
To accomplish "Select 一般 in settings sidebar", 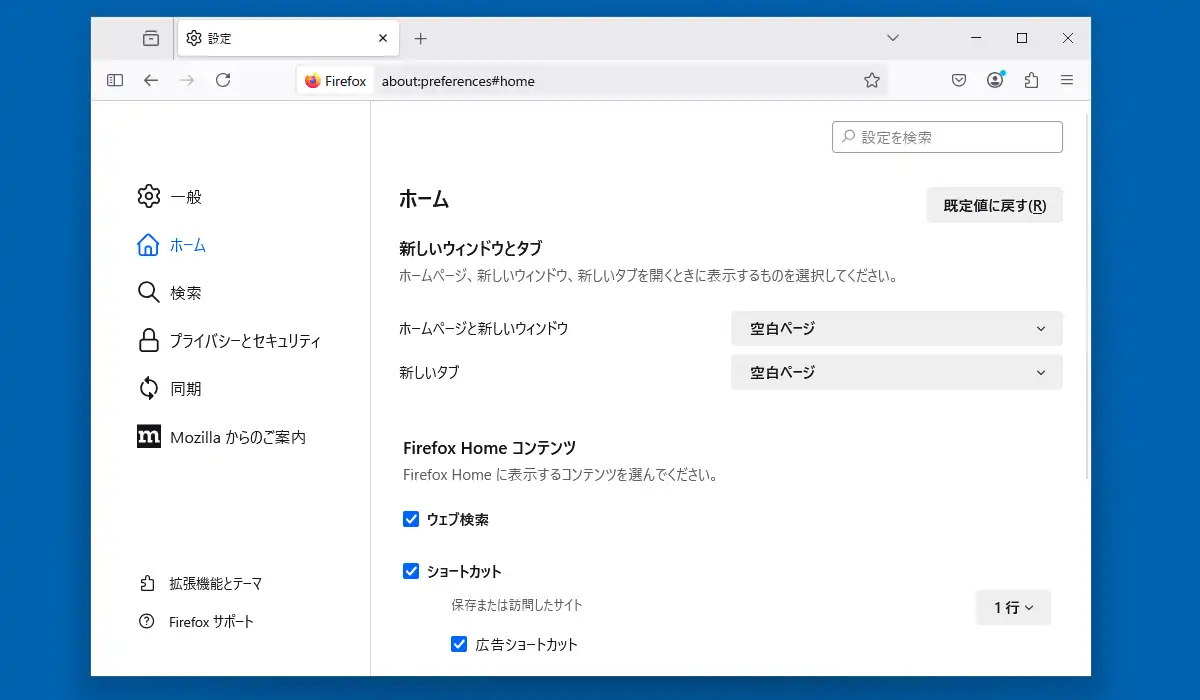I will tap(170, 197).
